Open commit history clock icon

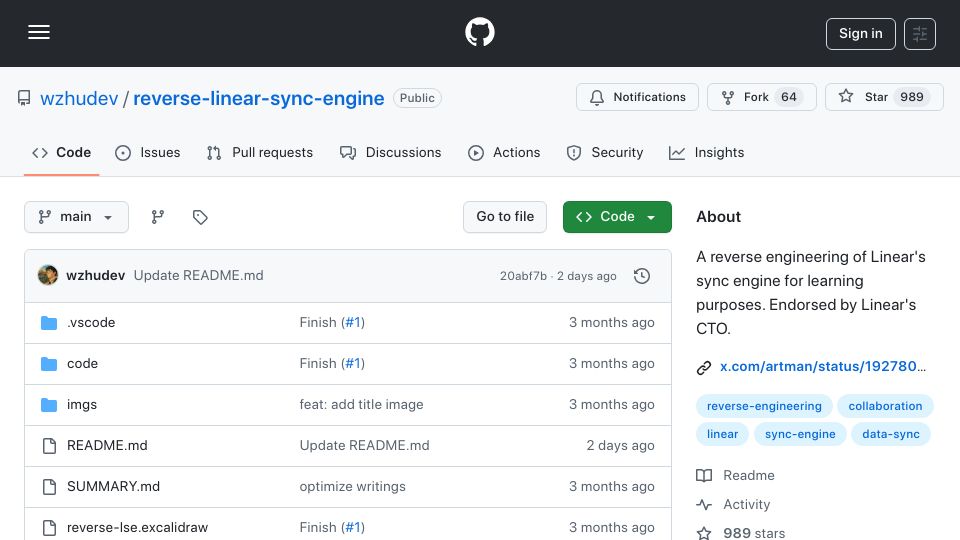pos(642,276)
